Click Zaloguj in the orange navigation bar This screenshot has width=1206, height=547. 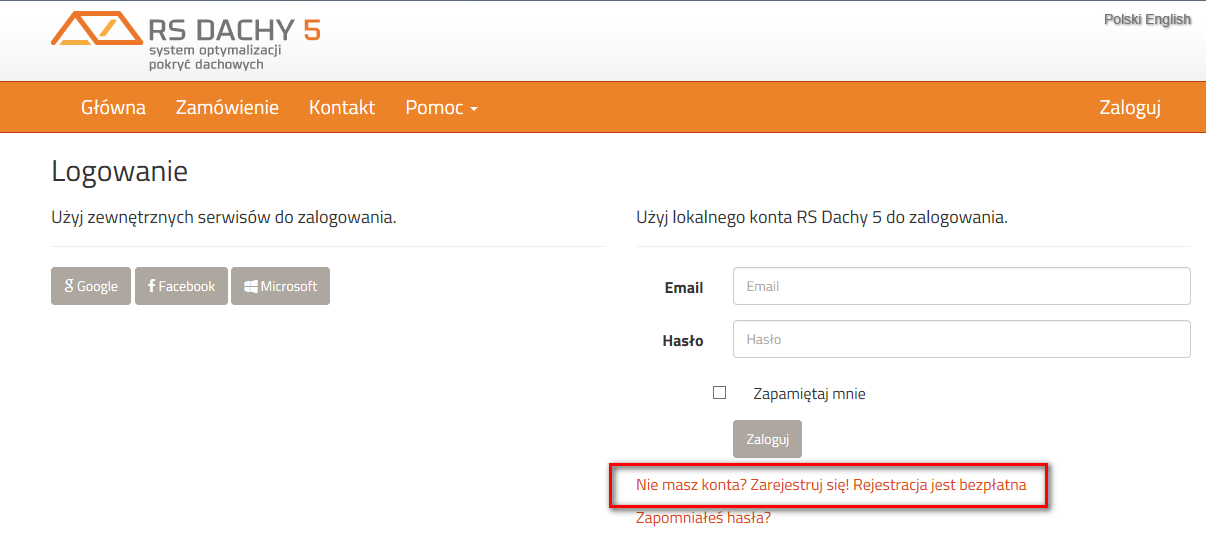(1130, 107)
